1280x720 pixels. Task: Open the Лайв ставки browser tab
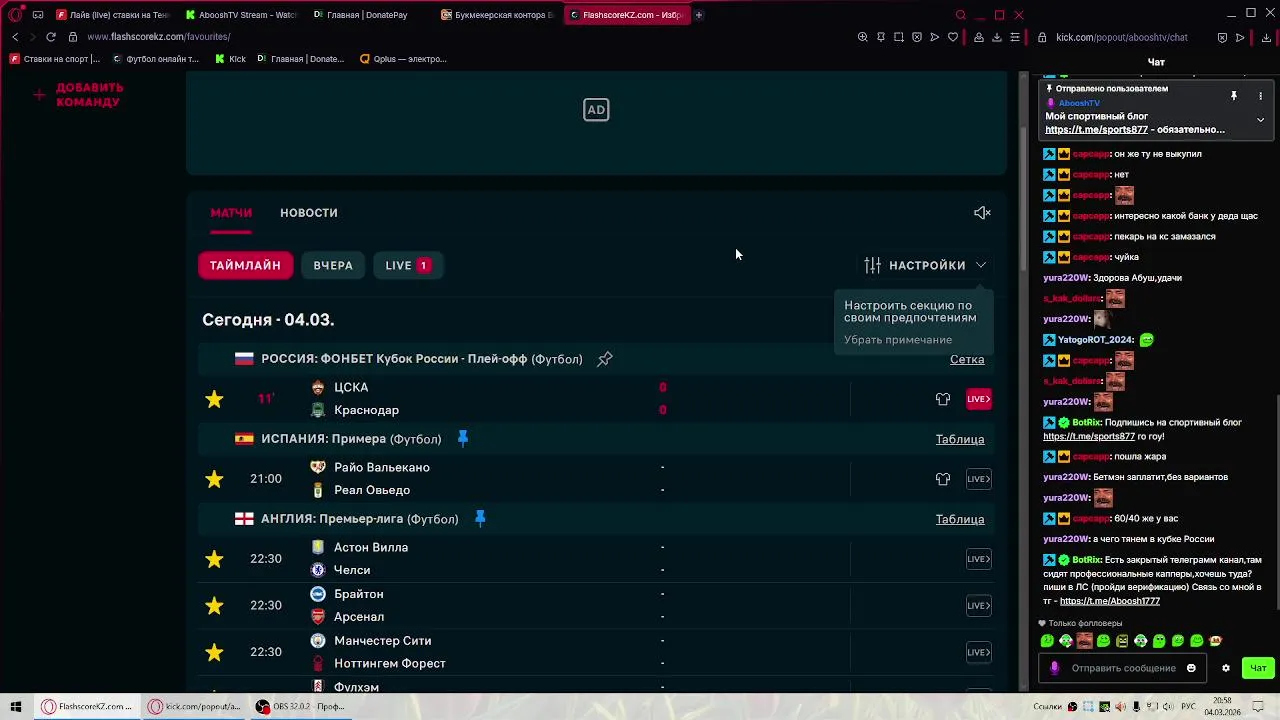point(112,15)
